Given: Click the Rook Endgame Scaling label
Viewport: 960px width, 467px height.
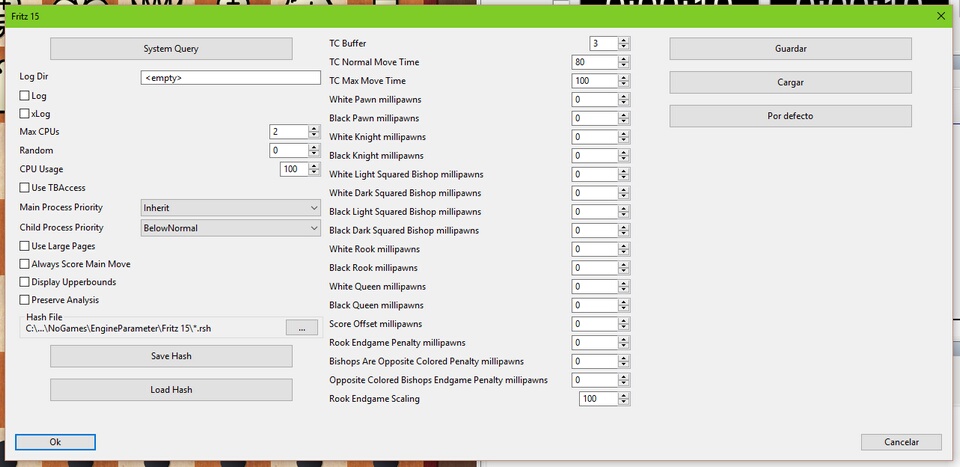Looking at the screenshot, I should [375, 398].
